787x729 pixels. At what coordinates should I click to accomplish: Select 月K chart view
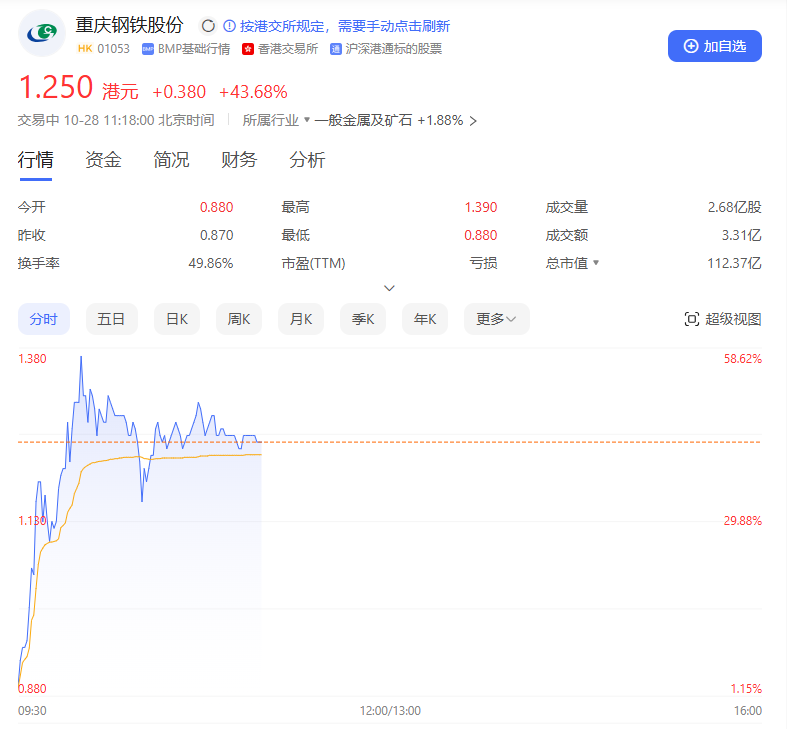301,319
